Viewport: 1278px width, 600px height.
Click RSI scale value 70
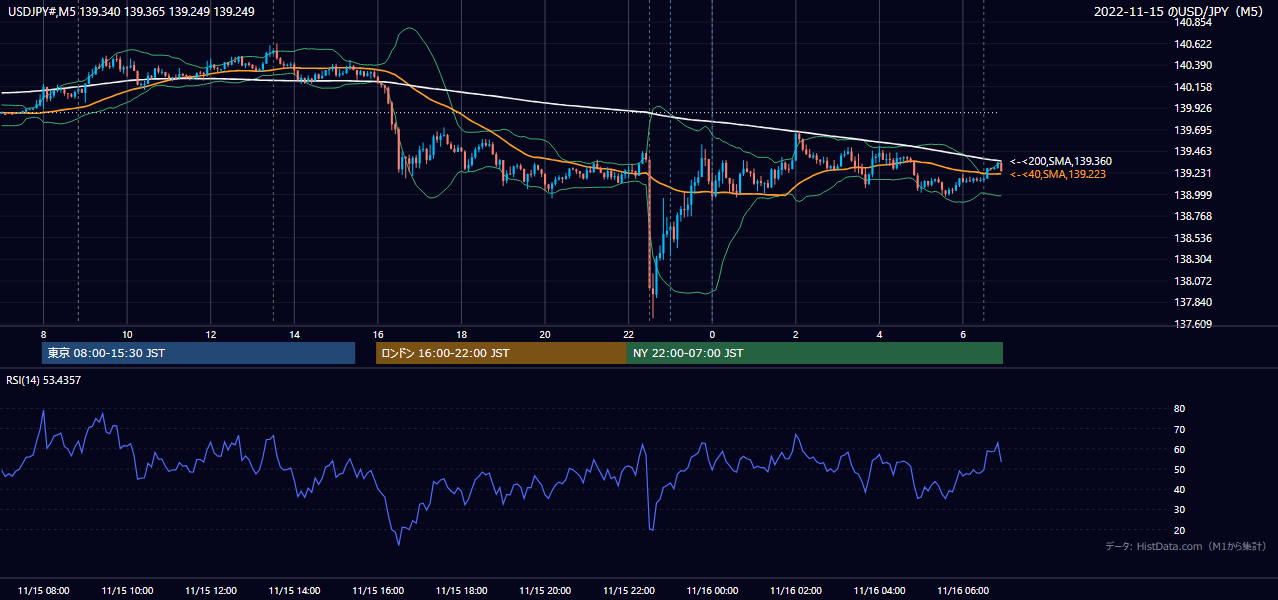pos(1179,429)
